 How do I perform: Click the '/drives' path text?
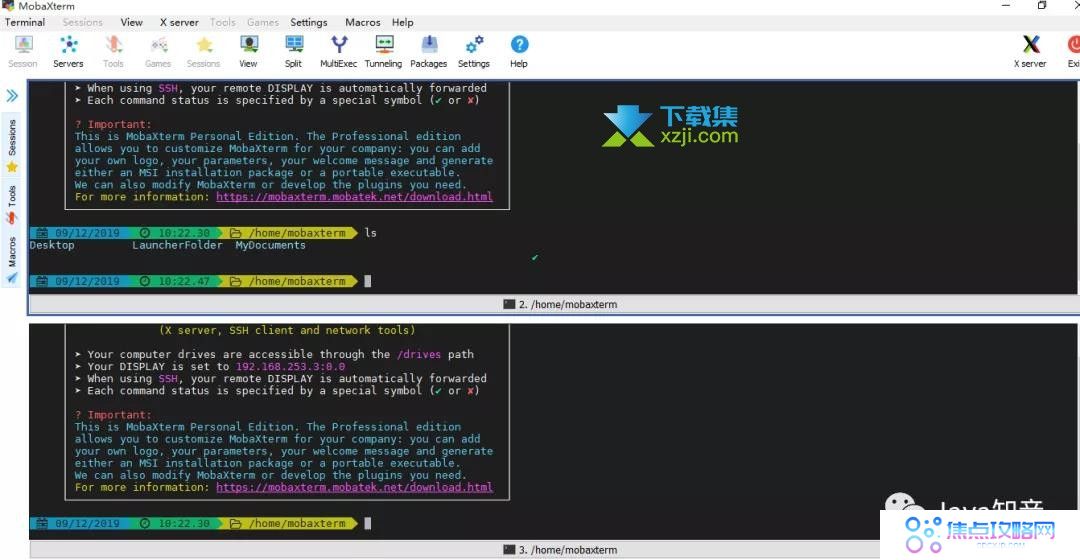(419, 354)
